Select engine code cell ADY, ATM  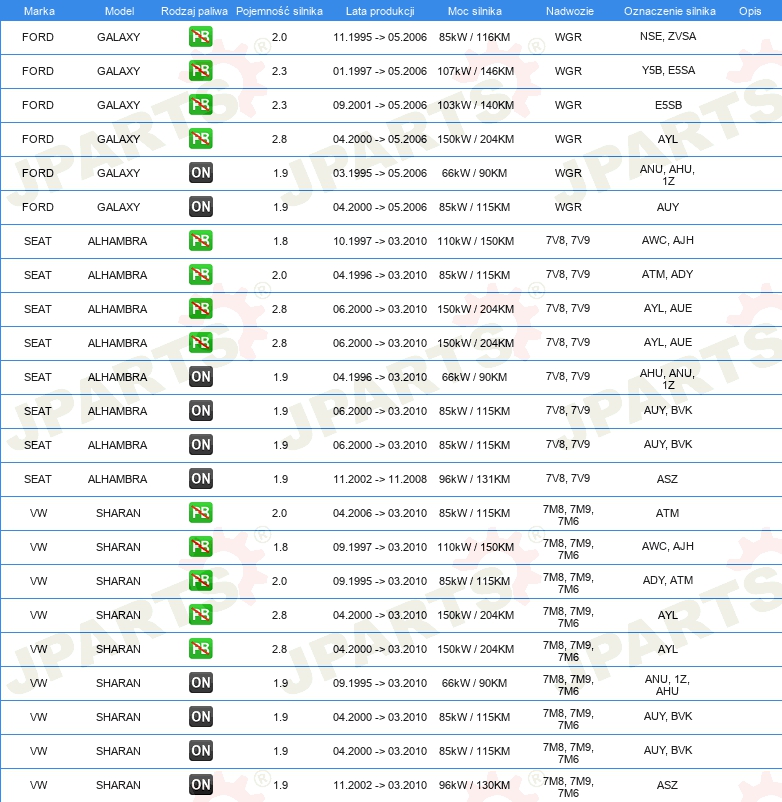(668, 580)
